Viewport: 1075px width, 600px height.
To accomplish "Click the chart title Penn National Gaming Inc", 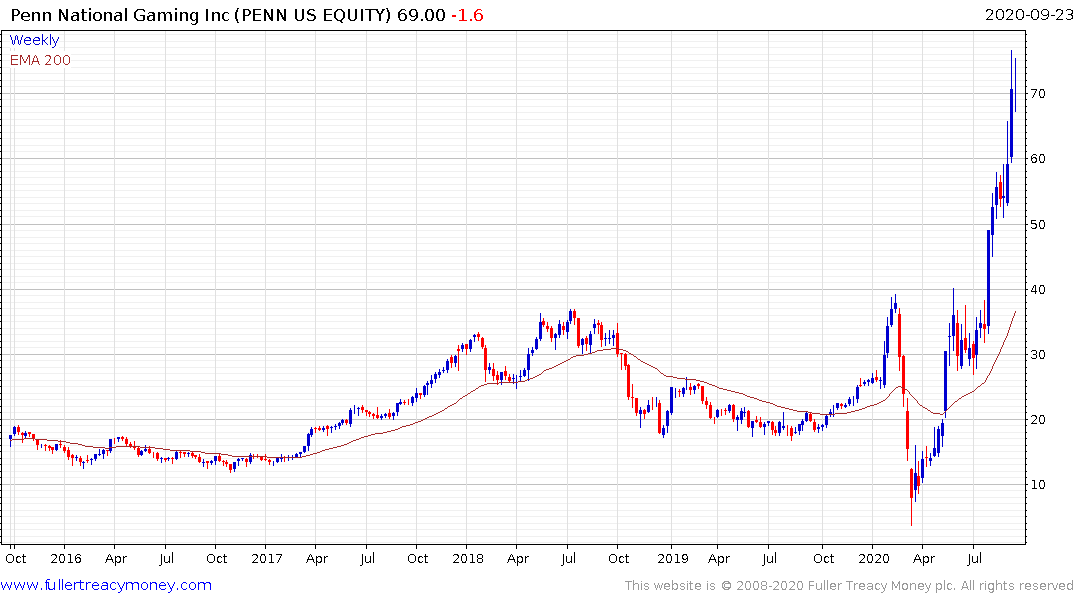I will 121,15.
